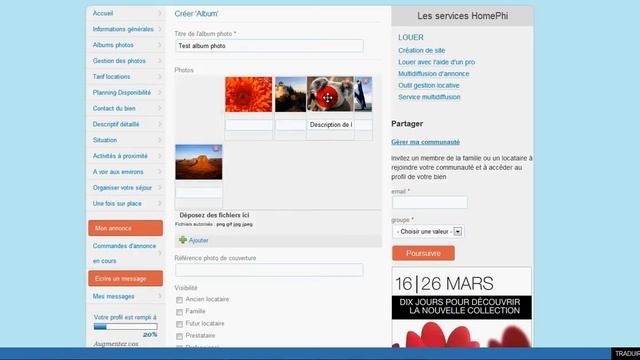Click the TRADUIRE button at bottom right
Viewport: 640px width, 360px height.
click(626, 353)
